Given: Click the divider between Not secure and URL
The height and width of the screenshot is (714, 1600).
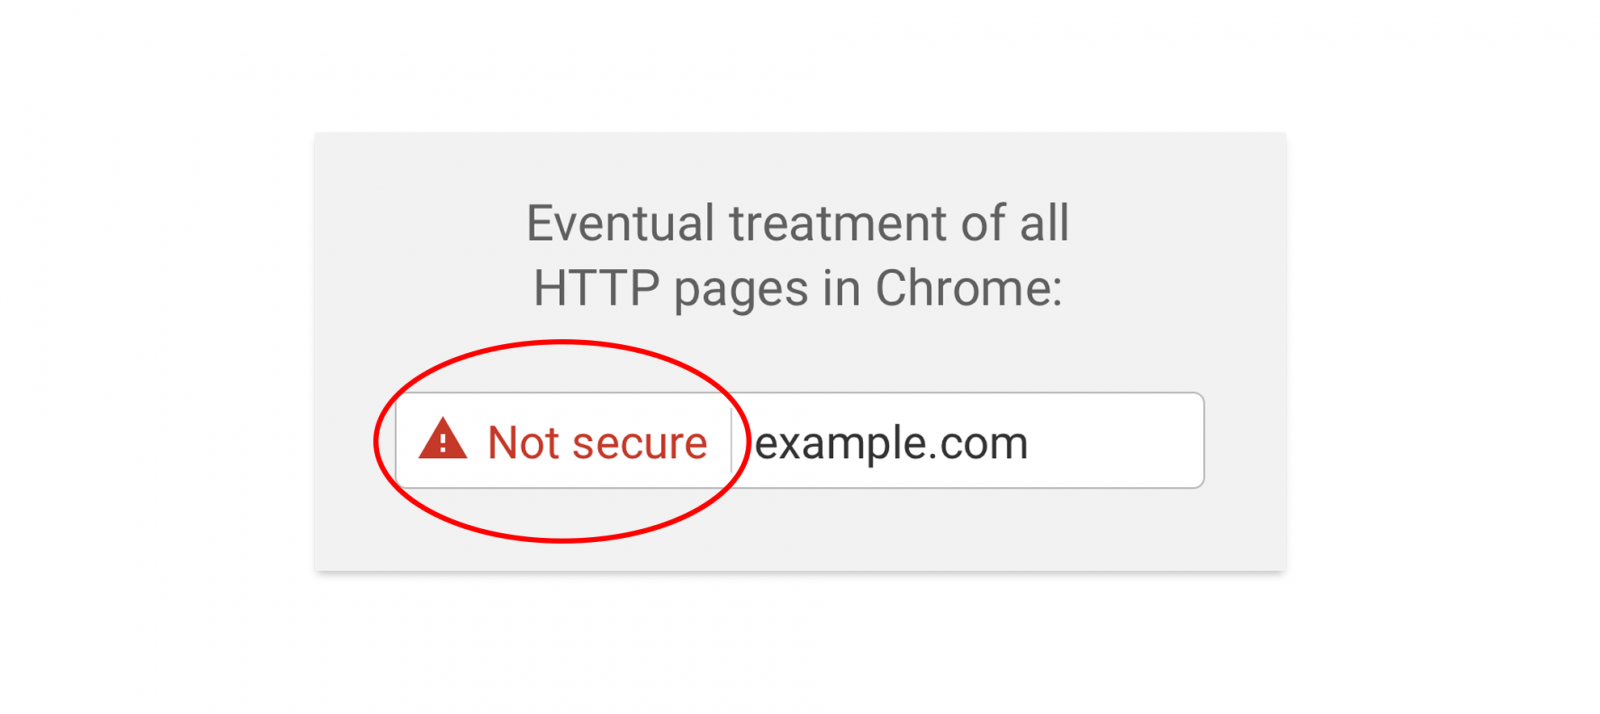Looking at the screenshot, I should tap(732, 441).
